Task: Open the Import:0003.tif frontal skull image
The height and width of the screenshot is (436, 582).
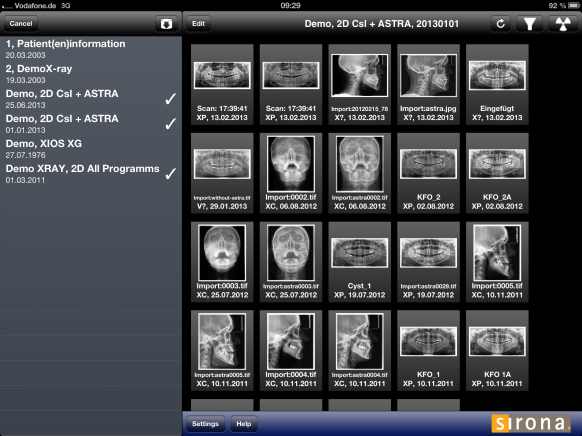Action: coord(222,262)
